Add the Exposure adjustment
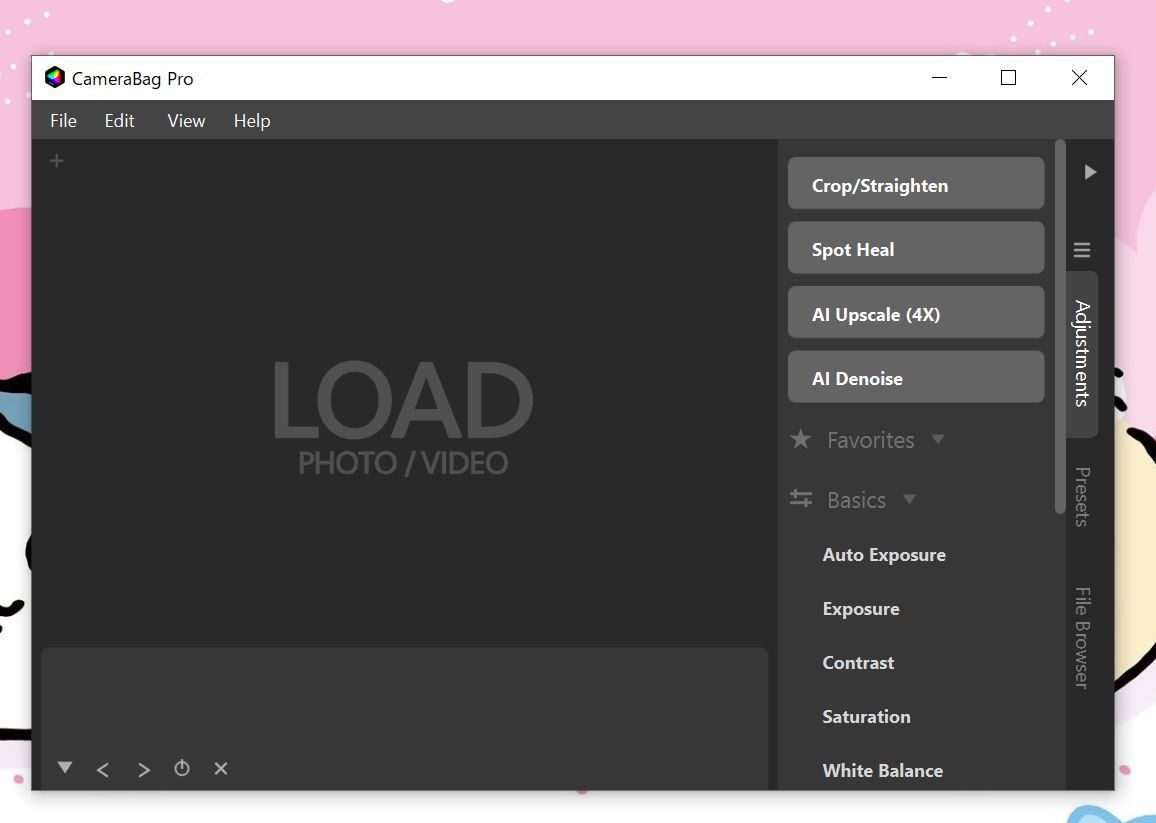This screenshot has width=1156, height=823. tap(860, 609)
